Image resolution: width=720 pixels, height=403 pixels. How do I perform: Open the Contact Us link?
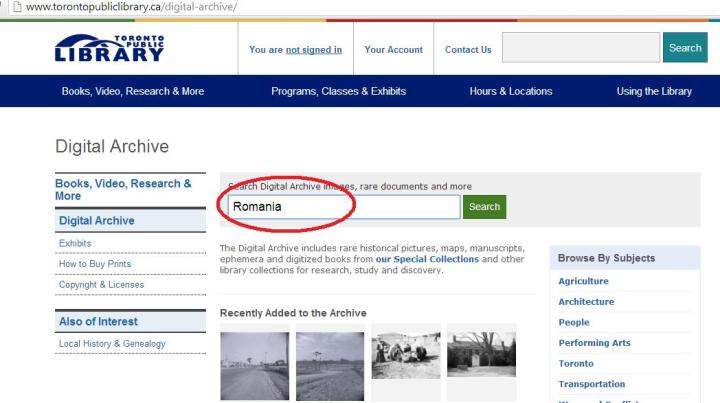468,50
